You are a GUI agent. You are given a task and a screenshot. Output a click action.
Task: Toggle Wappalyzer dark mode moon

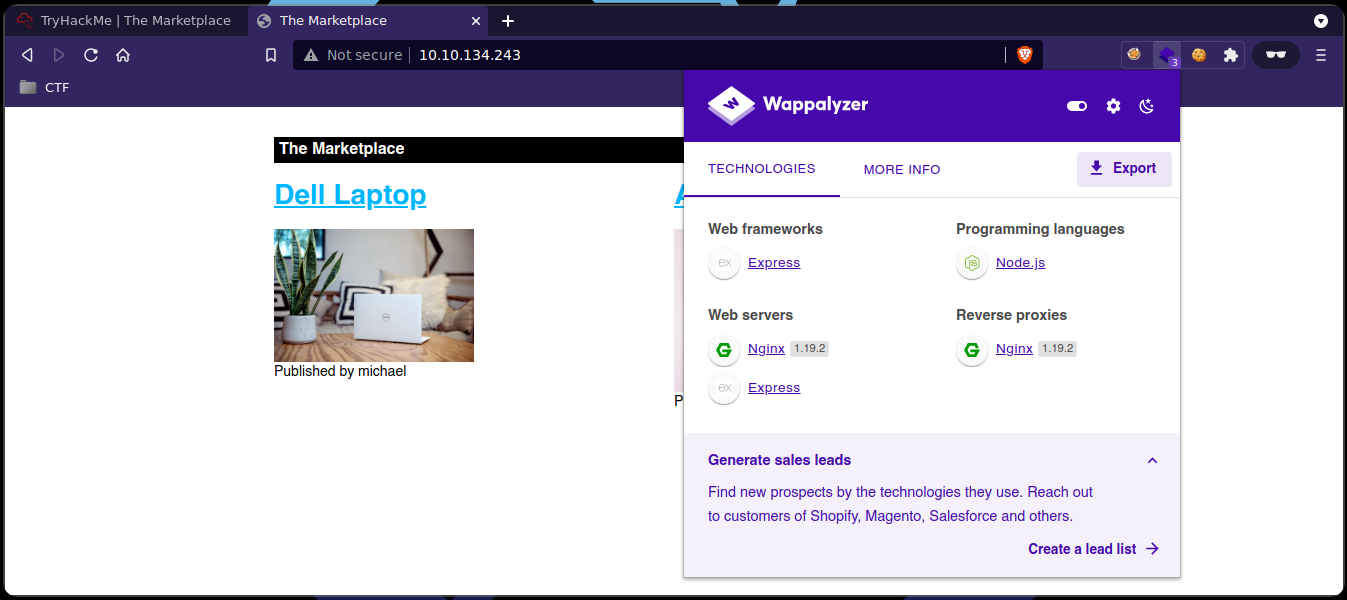pyautogui.click(x=1148, y=106)
